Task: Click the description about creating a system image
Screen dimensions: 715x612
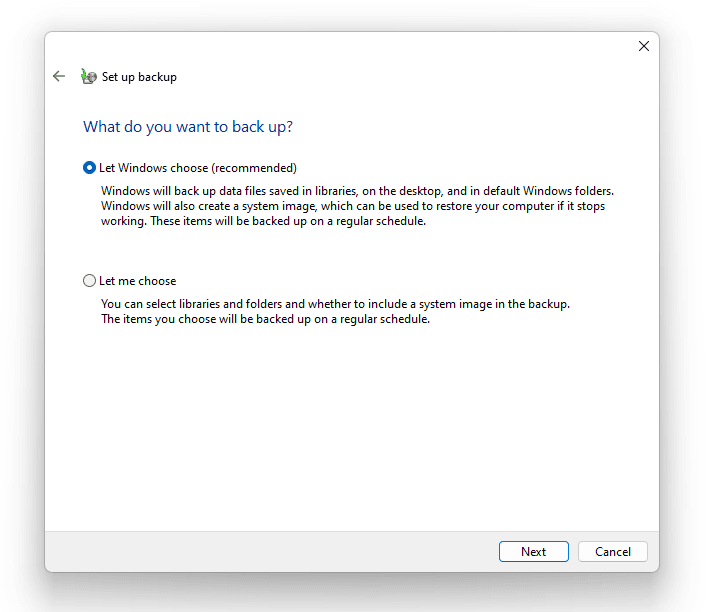Action: (x=357, y=206)
